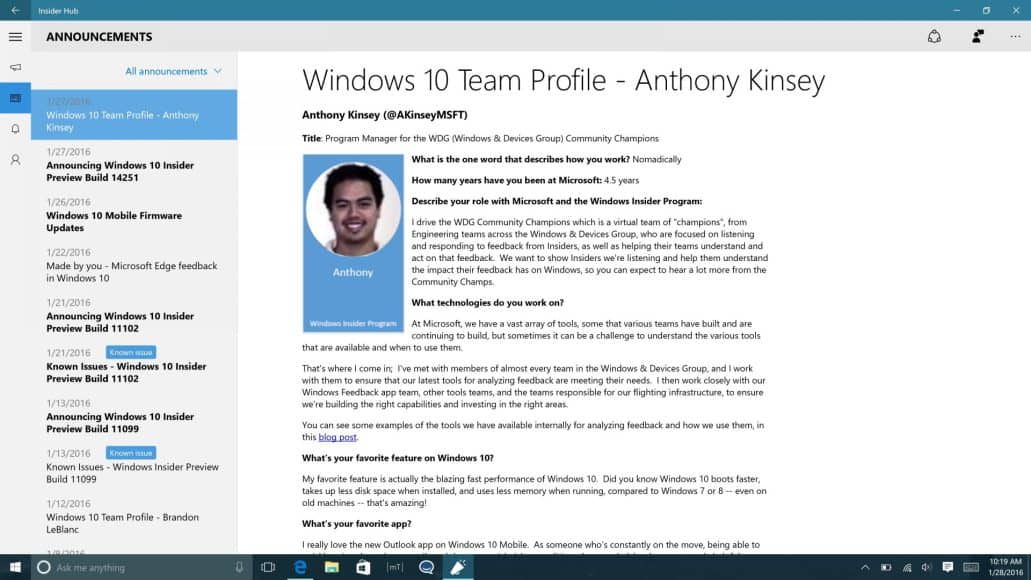1031x580 pixels.
Task: Open the network status tray icon
Action: [x=907, y=568]
